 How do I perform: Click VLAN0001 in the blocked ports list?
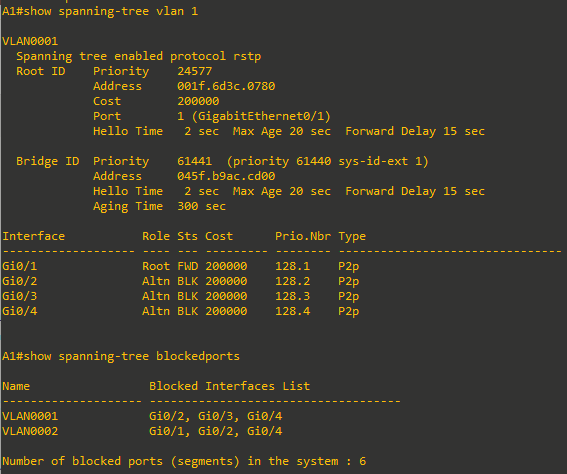click(30, 416)
